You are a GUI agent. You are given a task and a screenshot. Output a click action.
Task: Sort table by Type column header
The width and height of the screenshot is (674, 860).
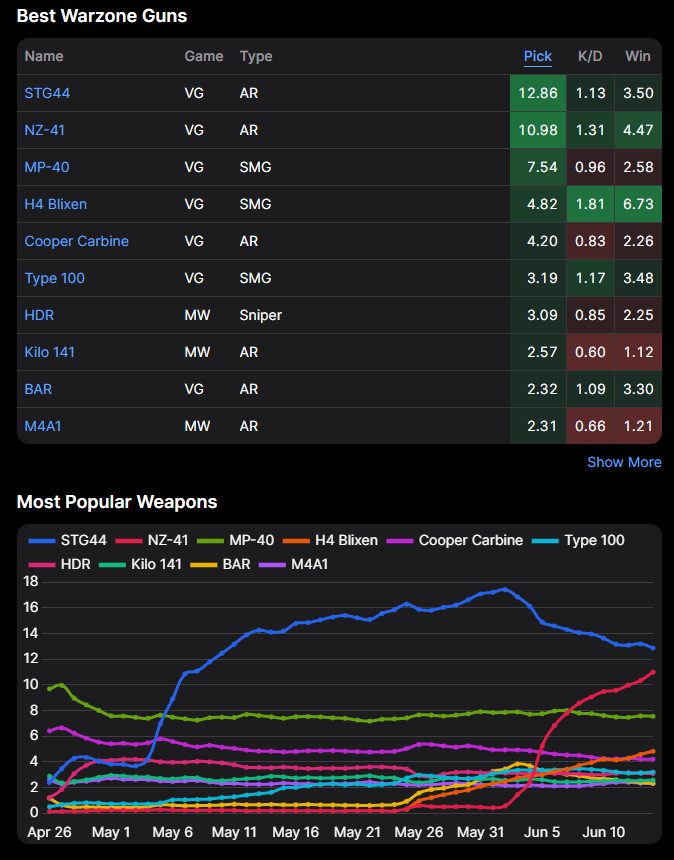pyautogui.click(x=255, y=56)
